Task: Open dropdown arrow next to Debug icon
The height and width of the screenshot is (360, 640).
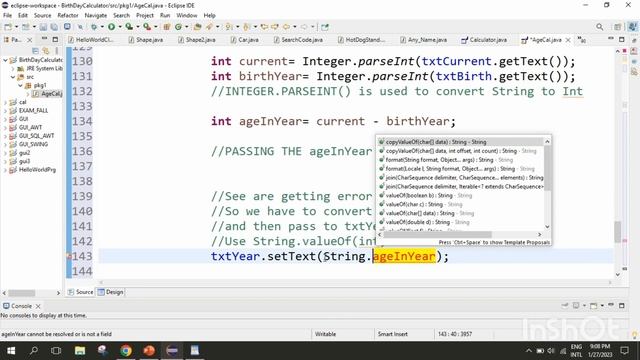Action: pyautogui.click(x=102, y=27)
